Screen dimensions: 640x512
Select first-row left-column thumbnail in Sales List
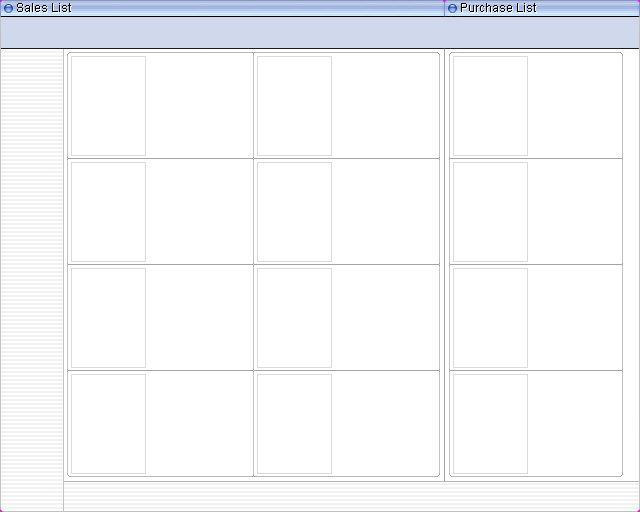(108, 106)
